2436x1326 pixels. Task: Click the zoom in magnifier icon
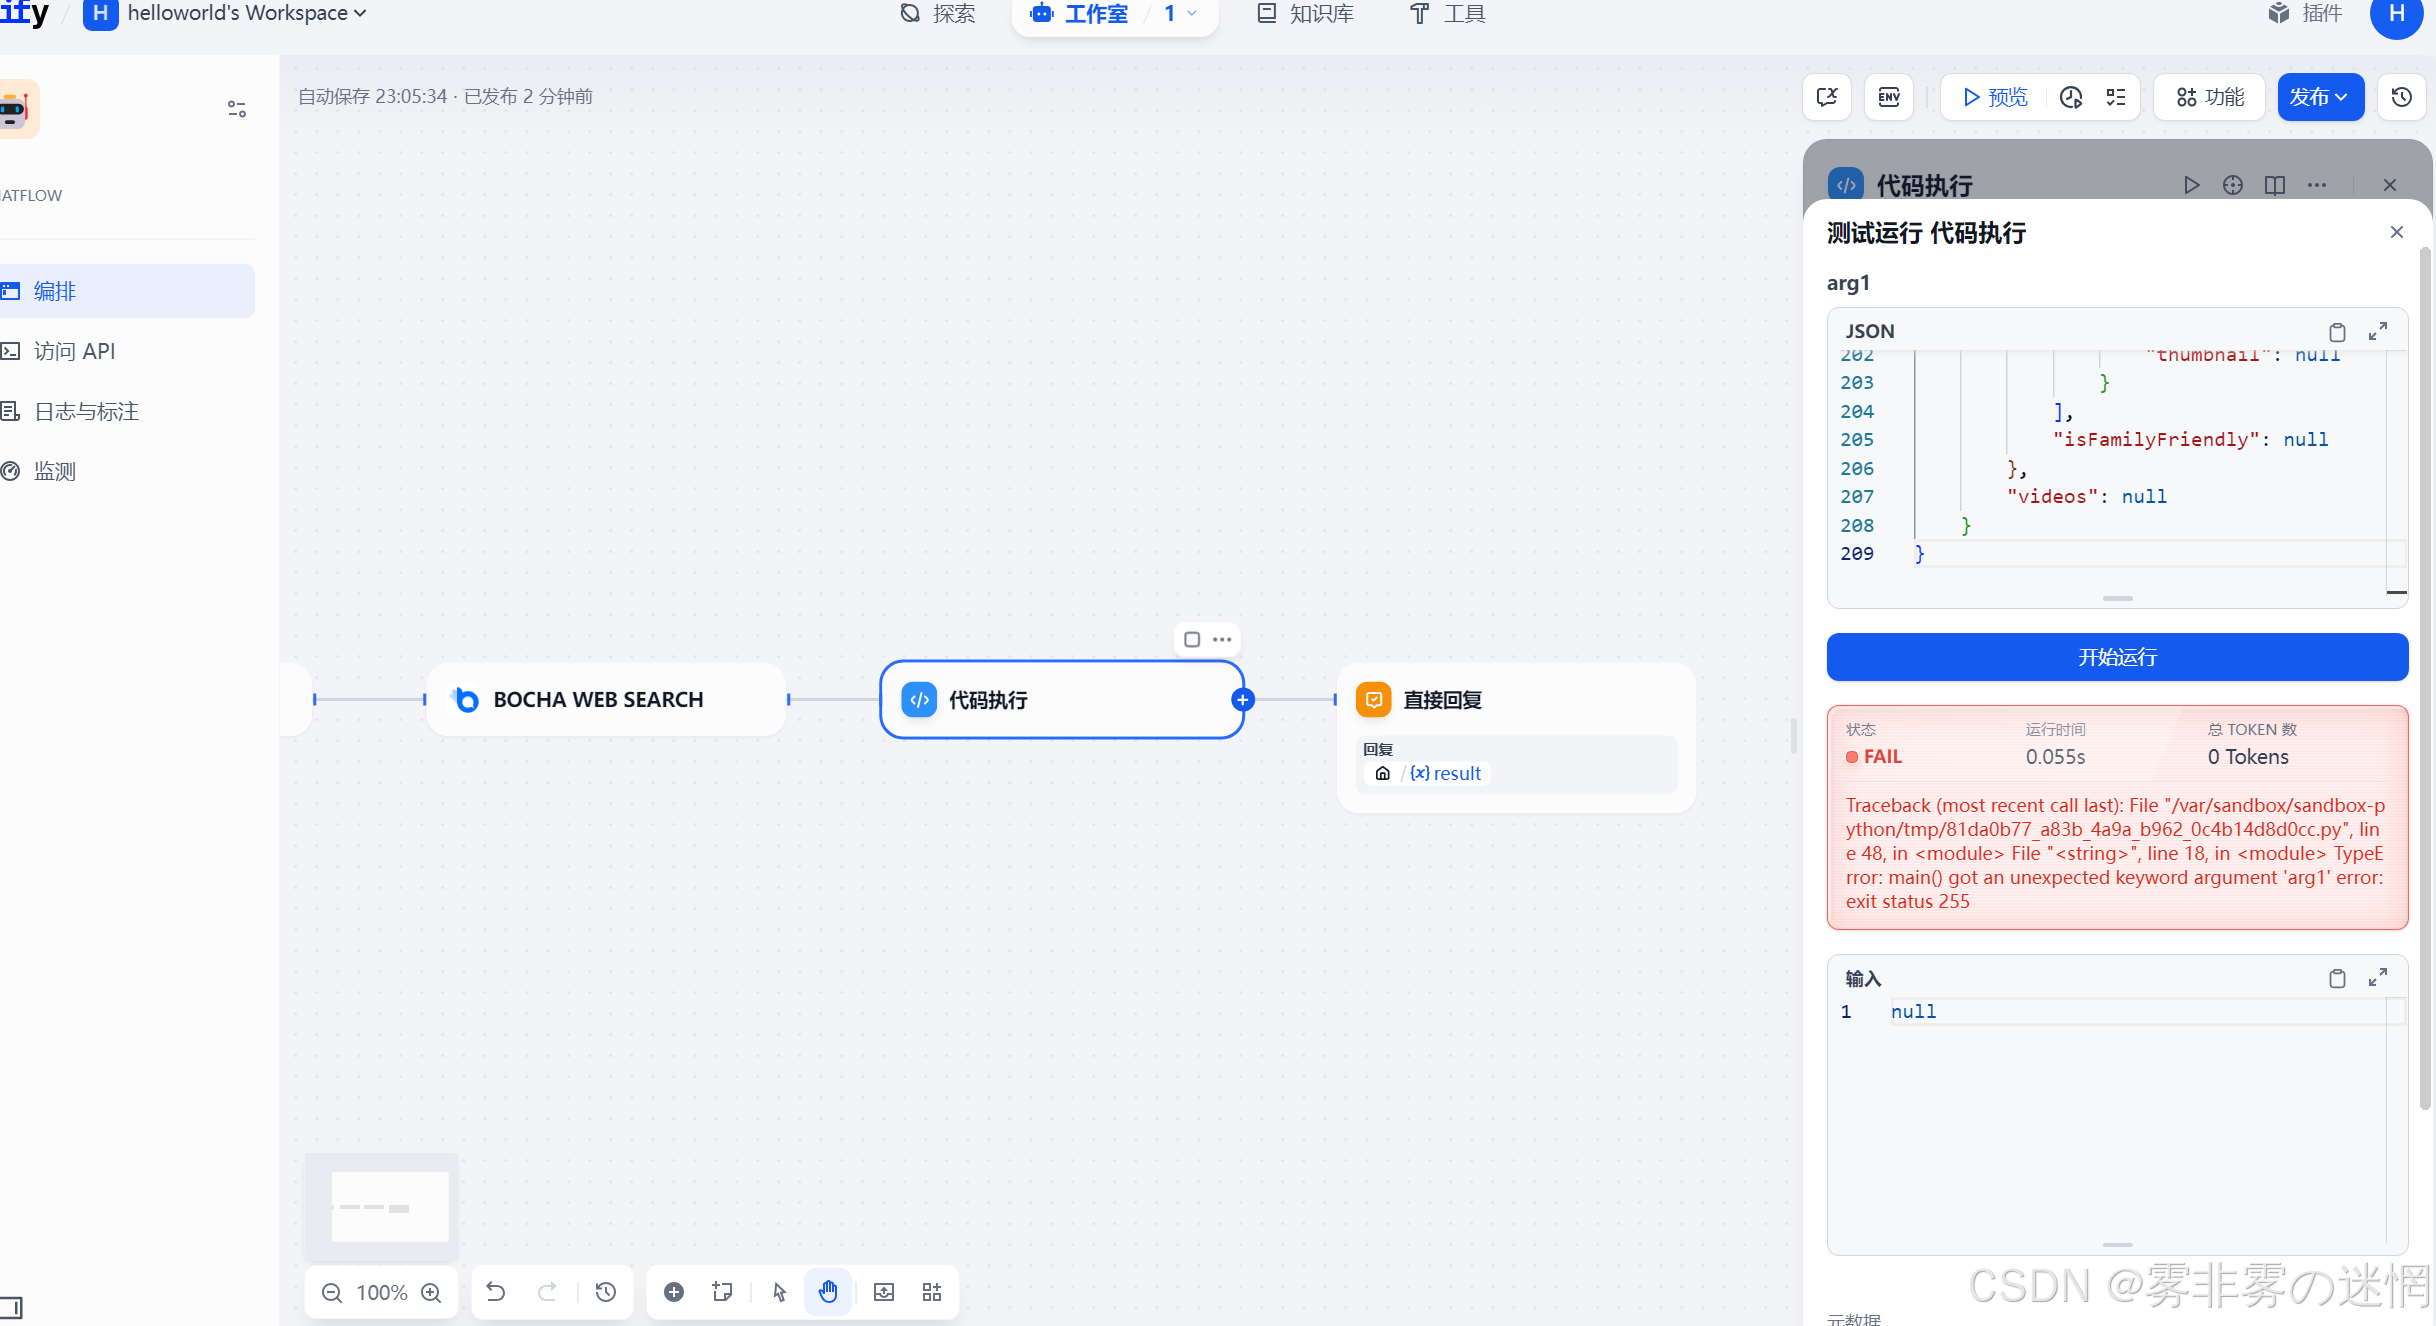coord(431,1293)
